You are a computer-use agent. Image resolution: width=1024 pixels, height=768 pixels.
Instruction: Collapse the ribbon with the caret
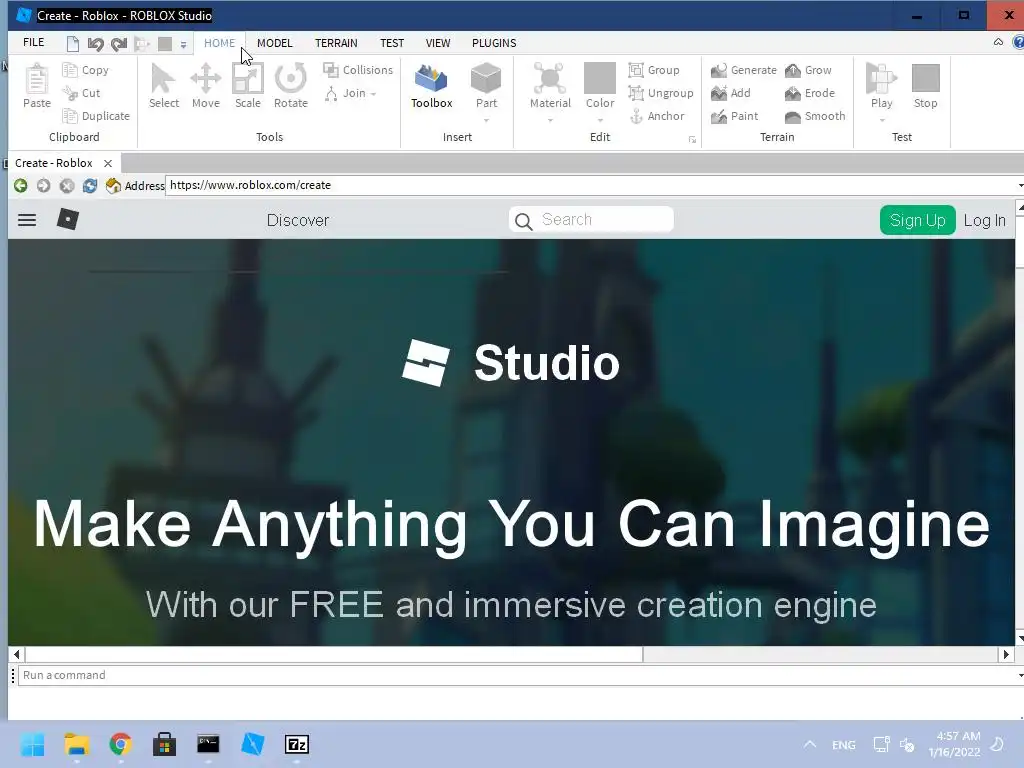[998, 42]
